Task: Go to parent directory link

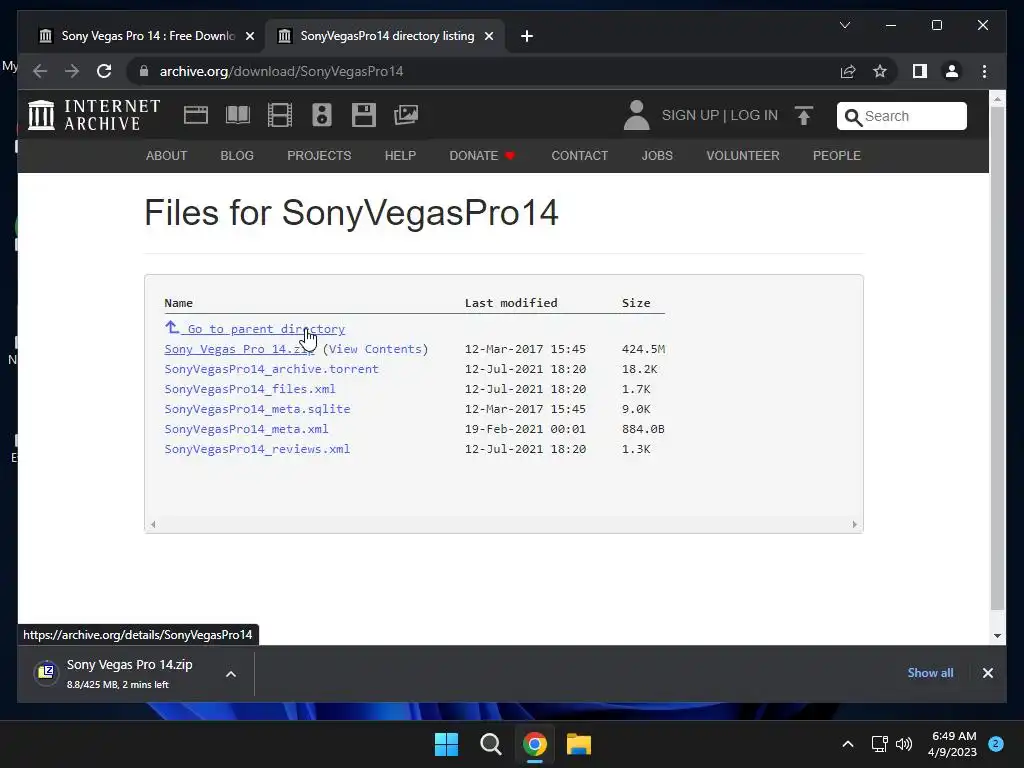Action: [255, 328]
